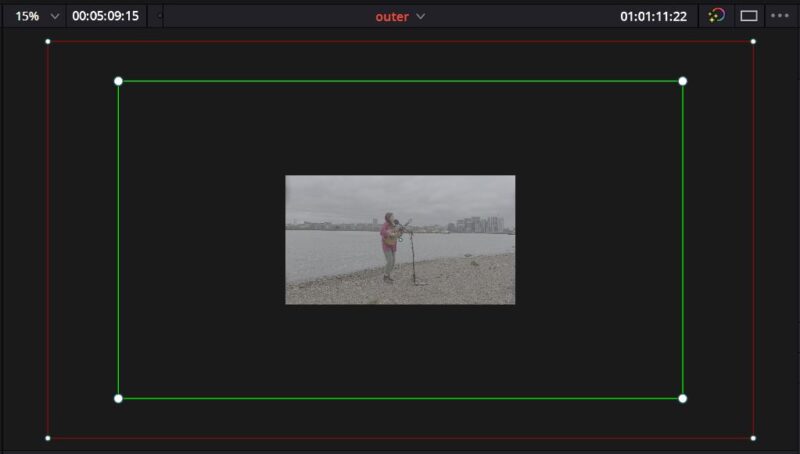Select the green box top-right handle
800x454 pixels.
tap(683, 81)
